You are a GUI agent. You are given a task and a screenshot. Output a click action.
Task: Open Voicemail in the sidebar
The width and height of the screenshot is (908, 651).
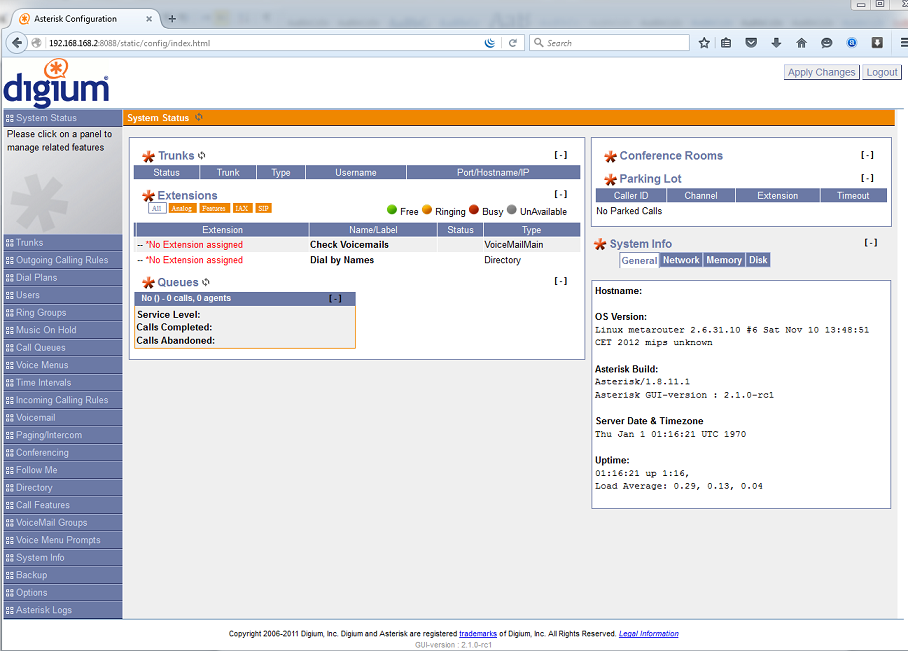coord(63,418)
